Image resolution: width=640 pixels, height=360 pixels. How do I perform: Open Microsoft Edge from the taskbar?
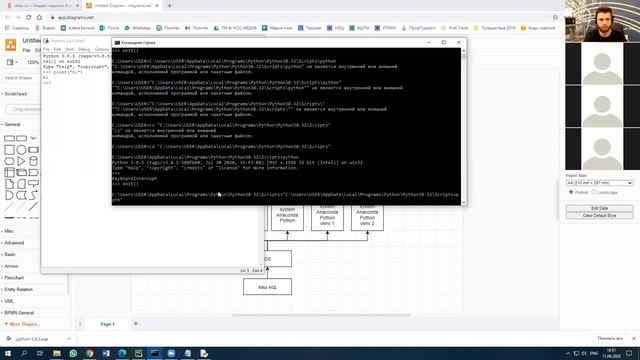click(x=122, y=353)
